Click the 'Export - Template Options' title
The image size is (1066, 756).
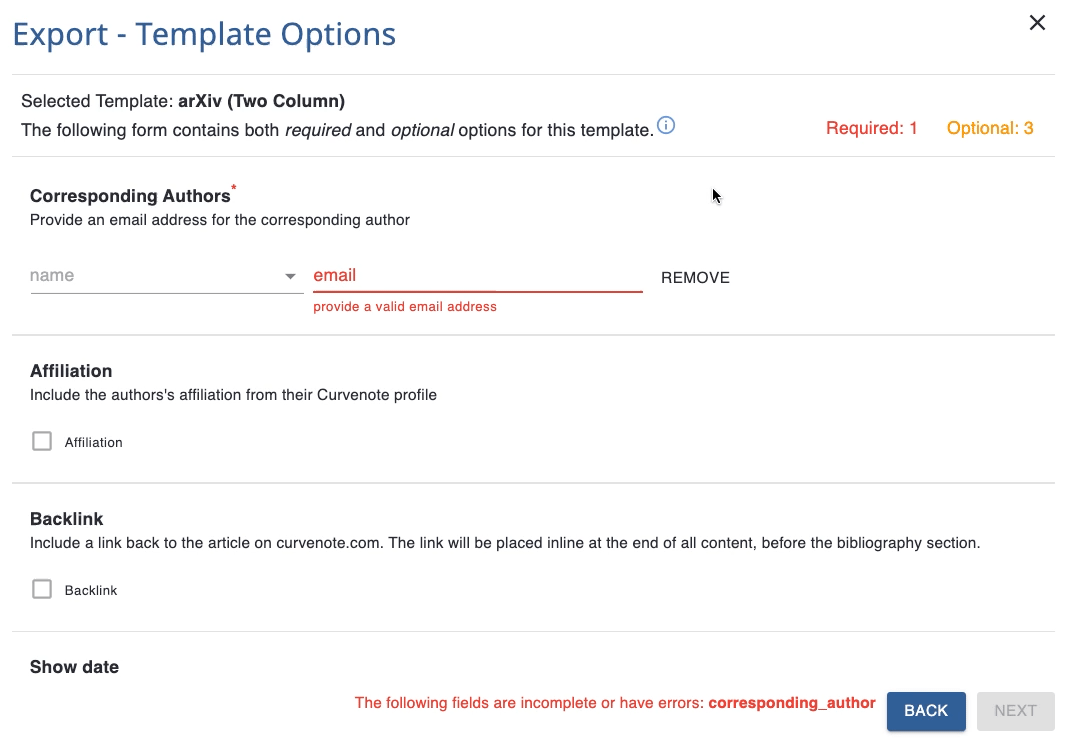tap(204, 34)
